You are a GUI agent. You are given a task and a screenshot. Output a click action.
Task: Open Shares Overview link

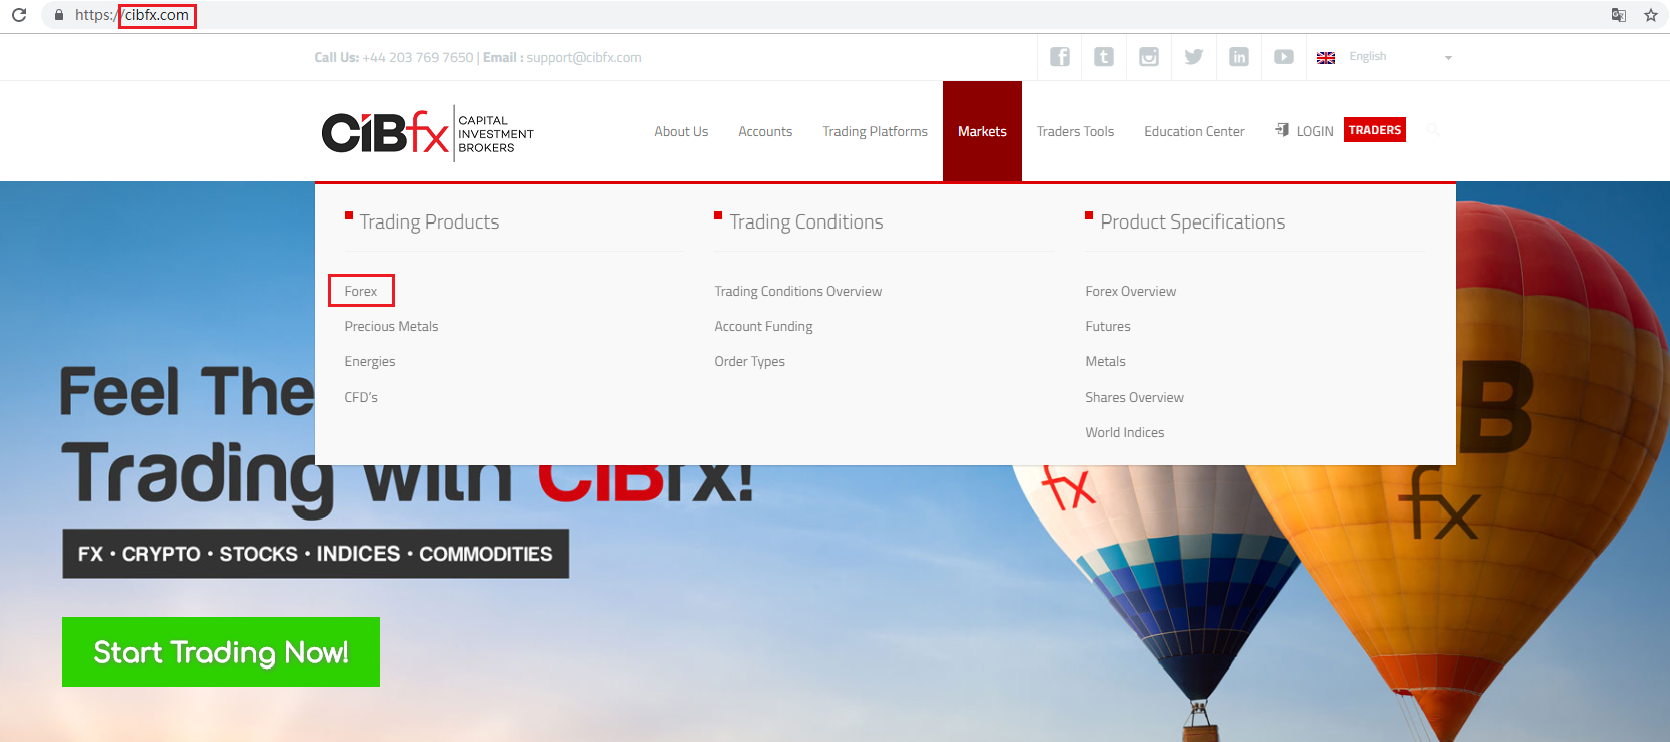click(1134, 397)
